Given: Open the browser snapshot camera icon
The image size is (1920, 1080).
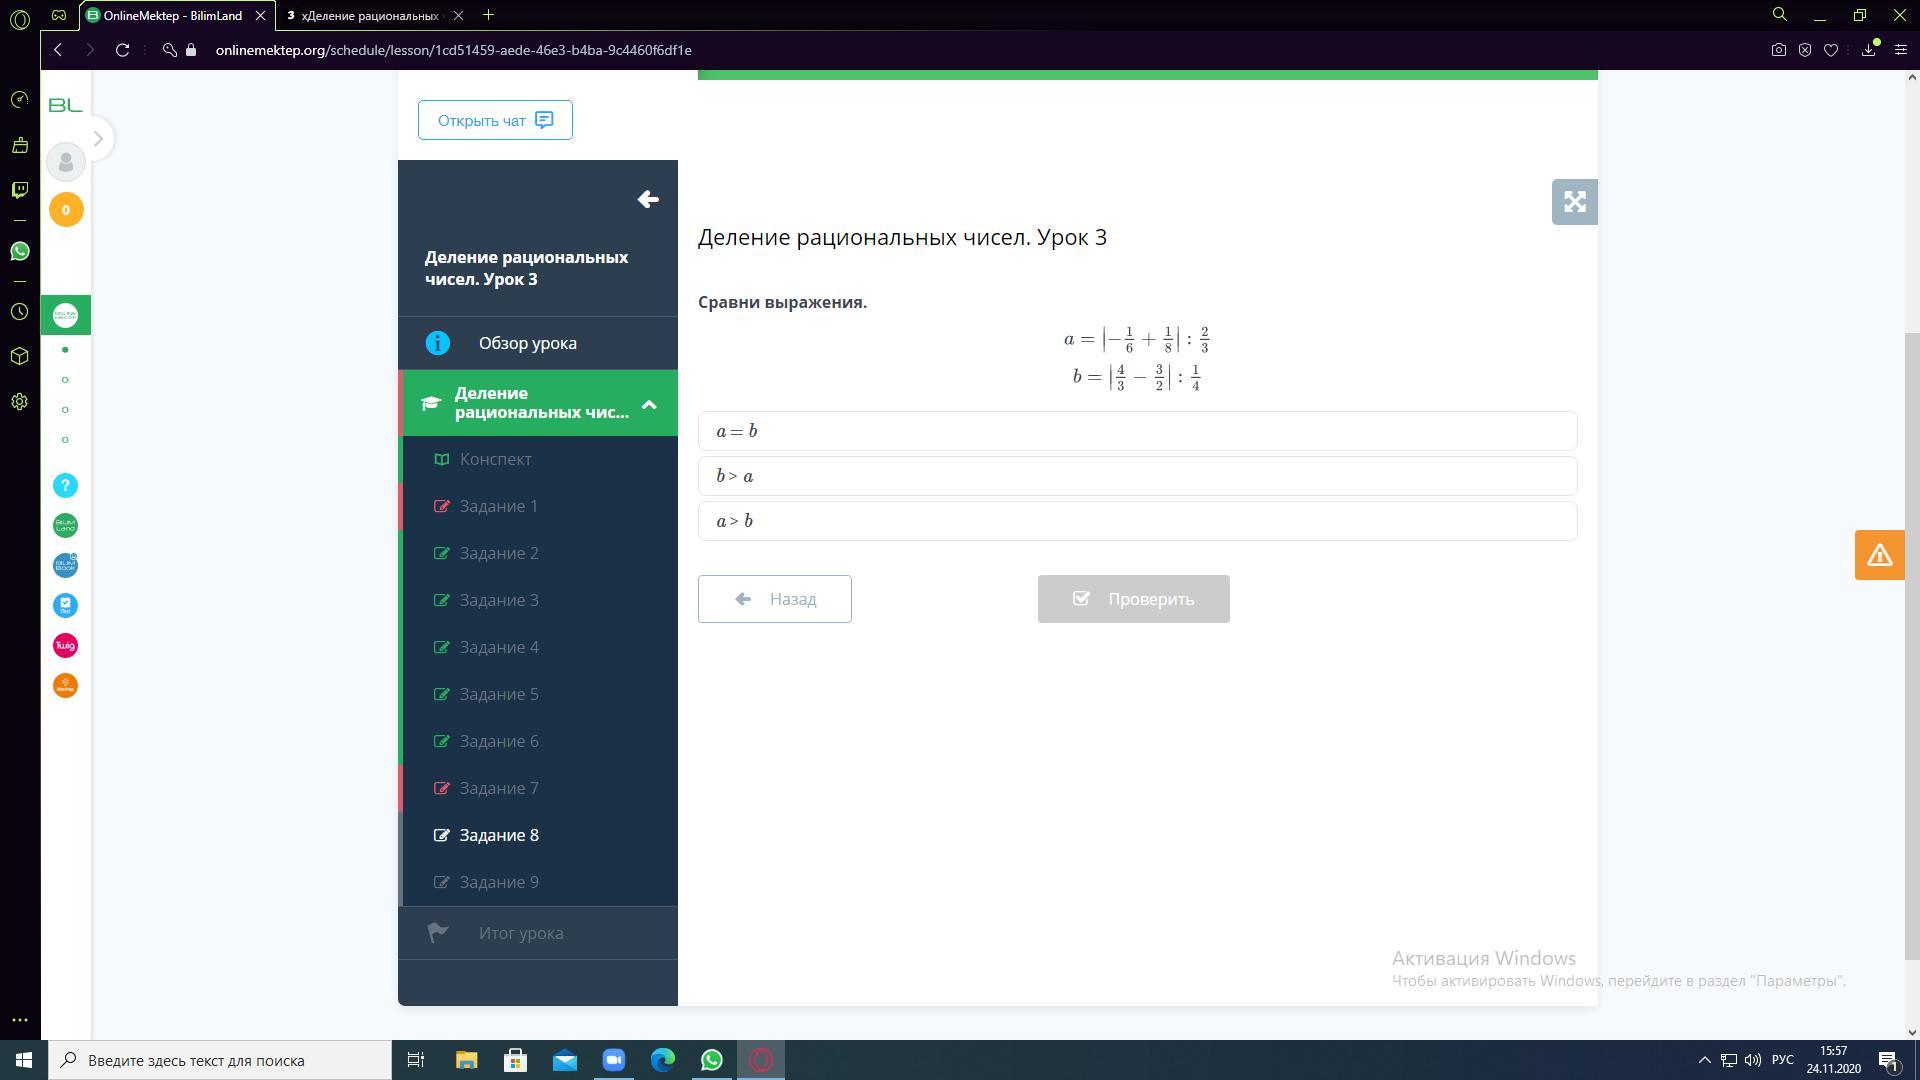Looking at the screenshot, I should tap(1778, 50).
